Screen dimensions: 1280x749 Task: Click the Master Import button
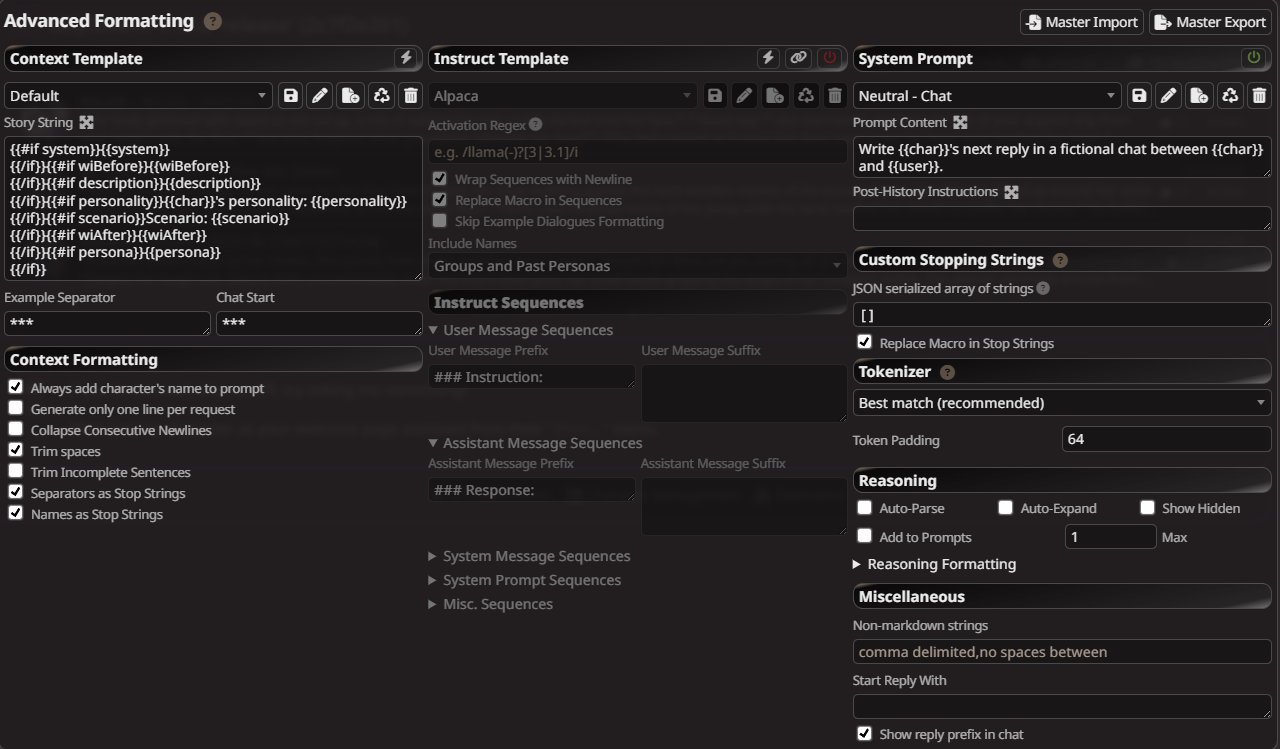point(1082,22)
